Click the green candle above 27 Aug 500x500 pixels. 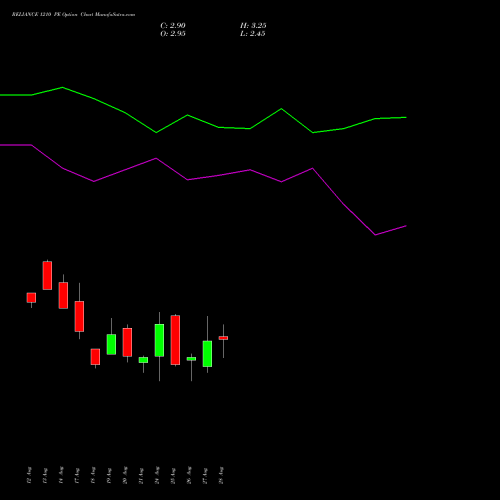(x=207, y=354)
